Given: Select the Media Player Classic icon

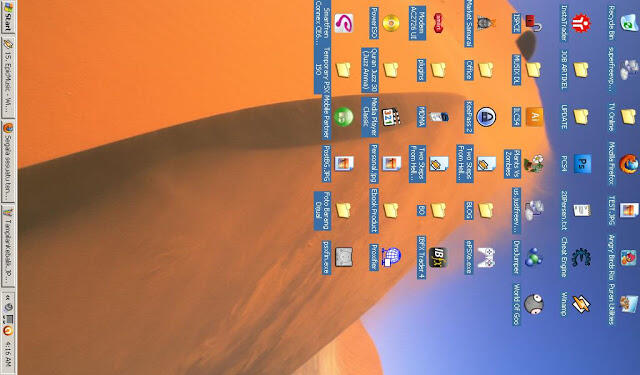Looking at the screenshot, I should (x=391, y=117).
